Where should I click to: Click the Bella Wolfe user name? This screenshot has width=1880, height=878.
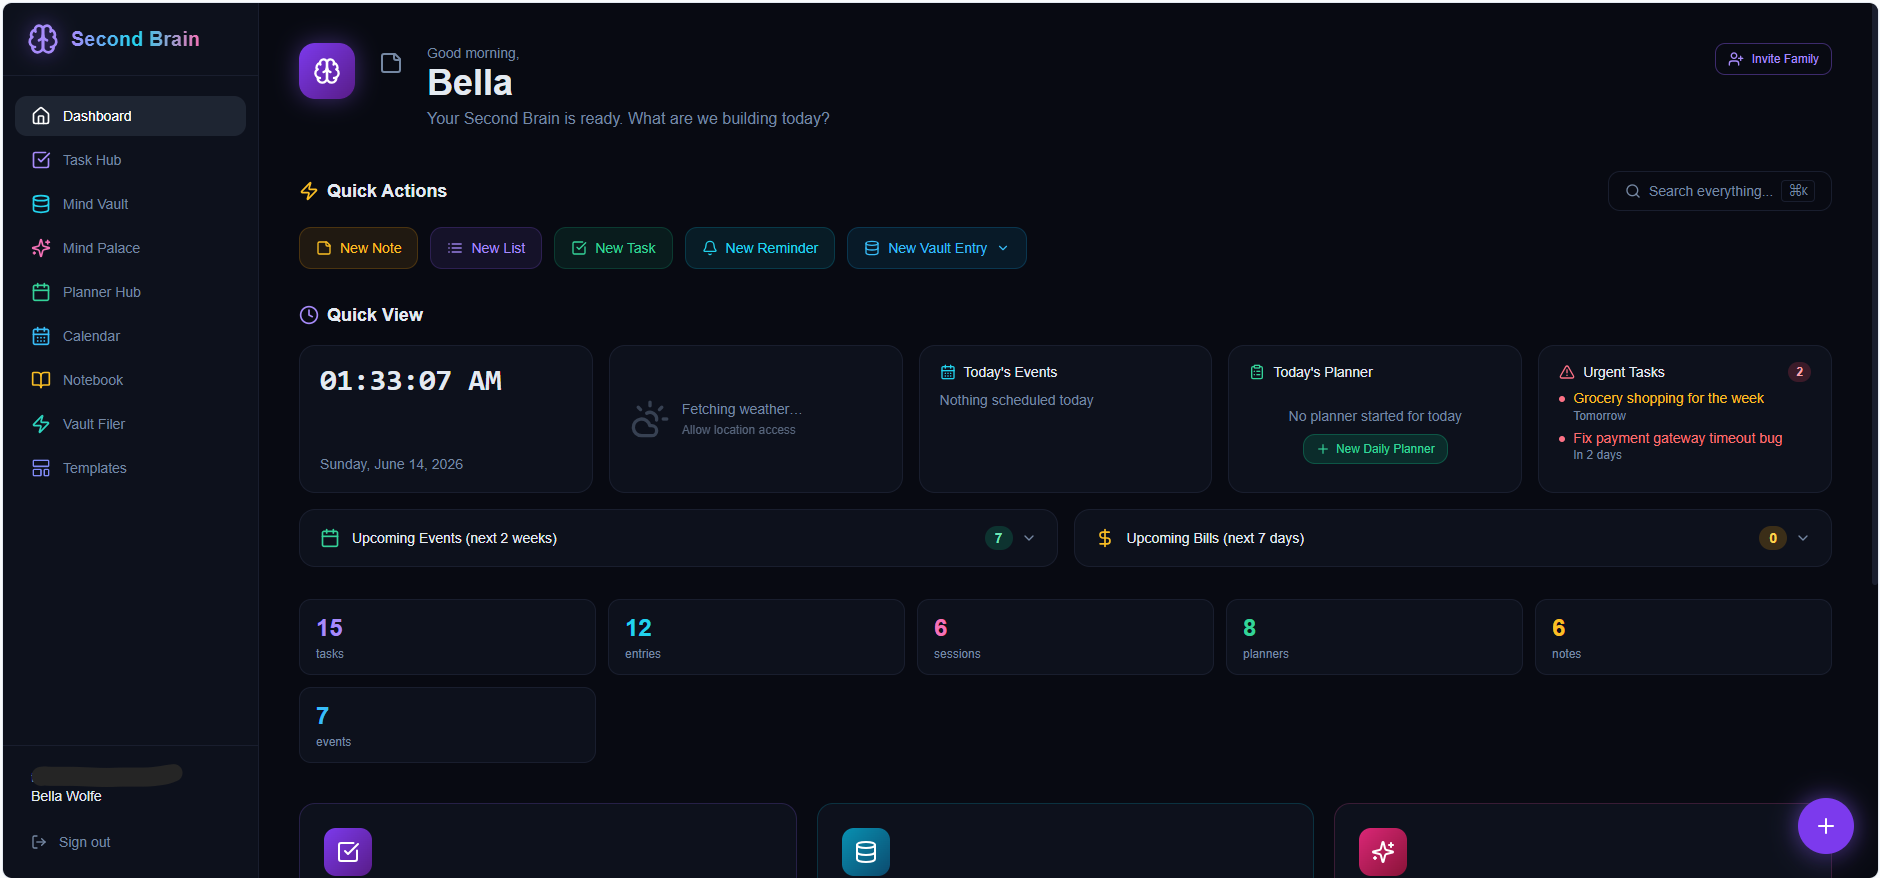click(x=66, y=796)
